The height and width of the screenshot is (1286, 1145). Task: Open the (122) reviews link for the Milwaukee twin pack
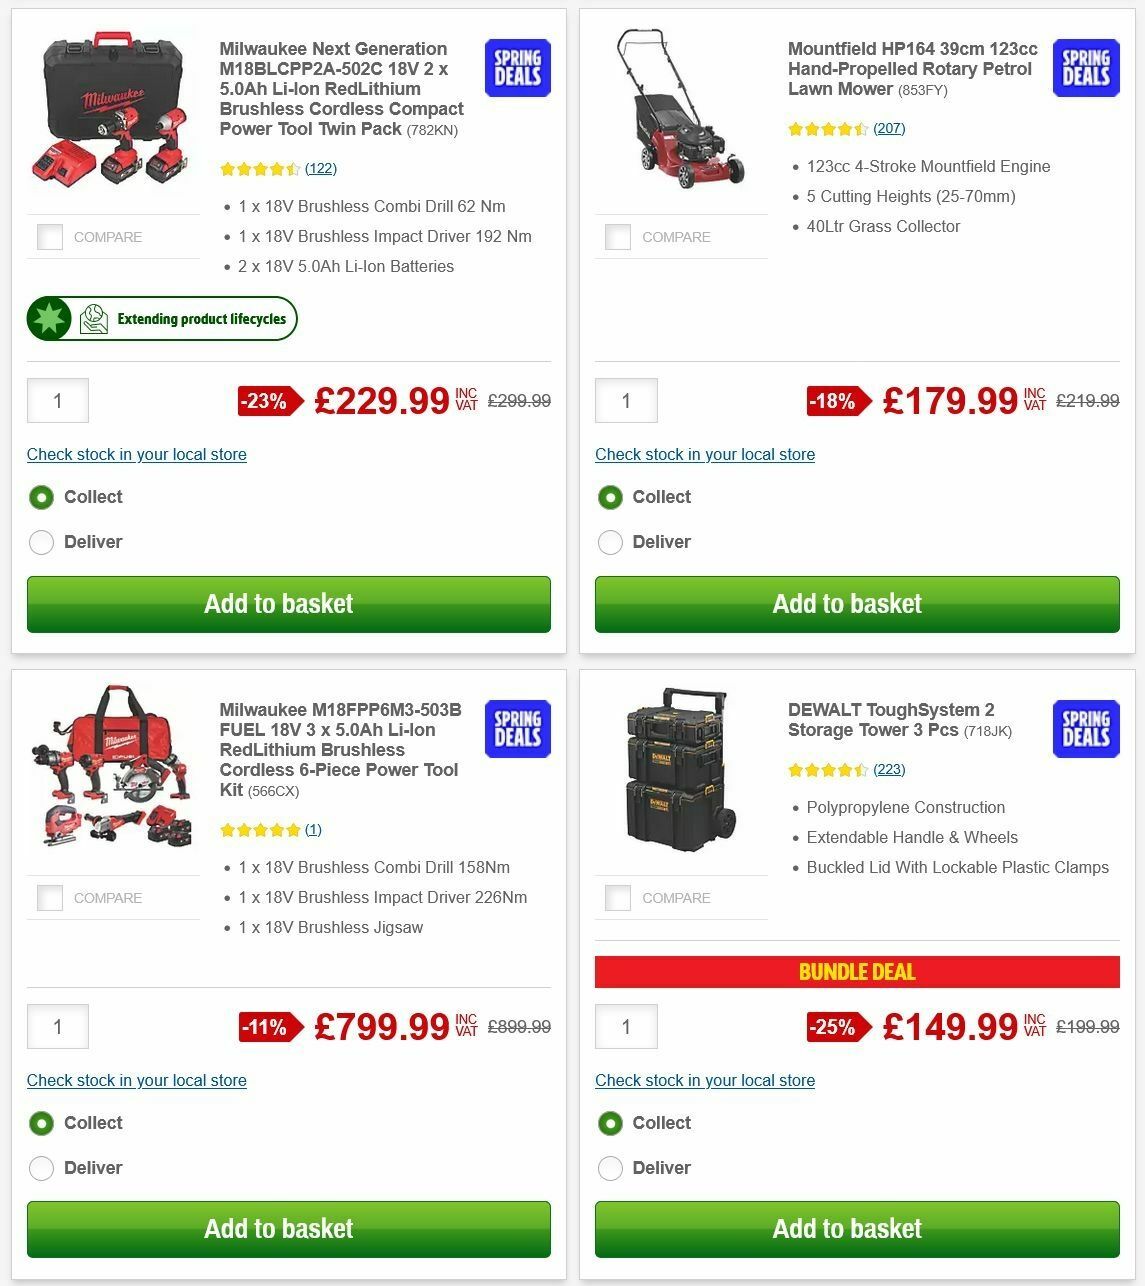coord(320,168)
